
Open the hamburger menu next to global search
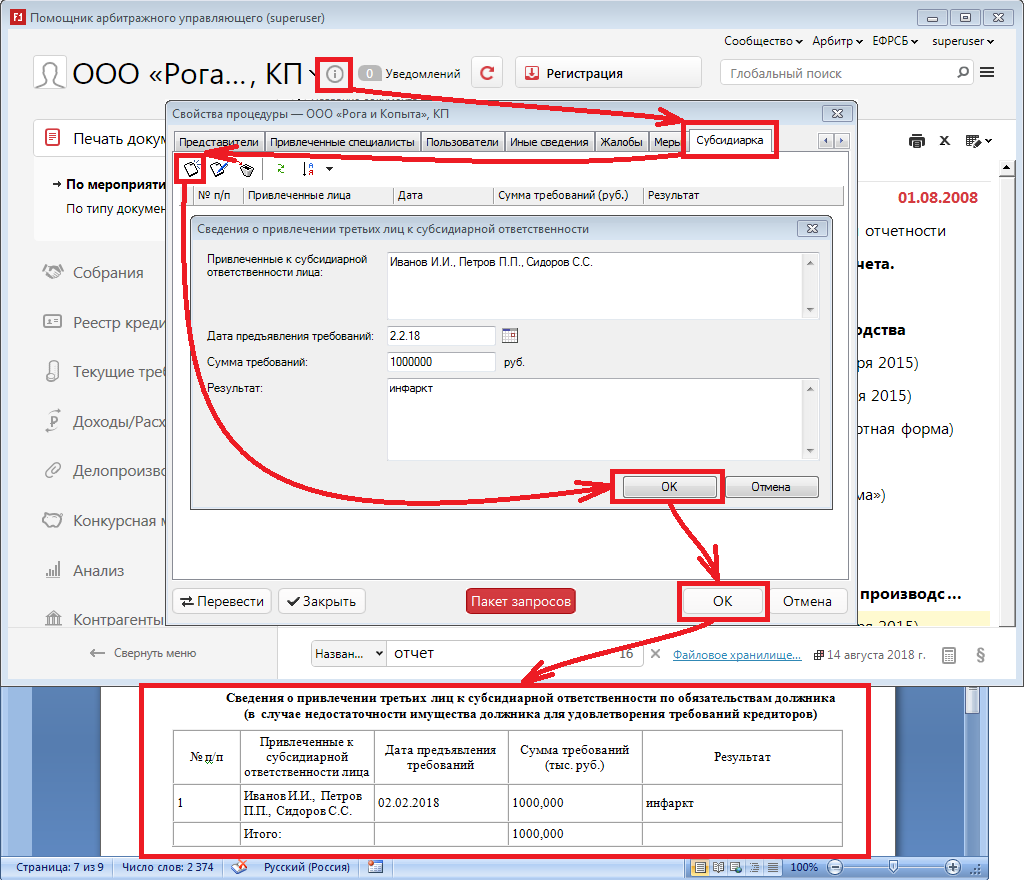tap(987, 73)
